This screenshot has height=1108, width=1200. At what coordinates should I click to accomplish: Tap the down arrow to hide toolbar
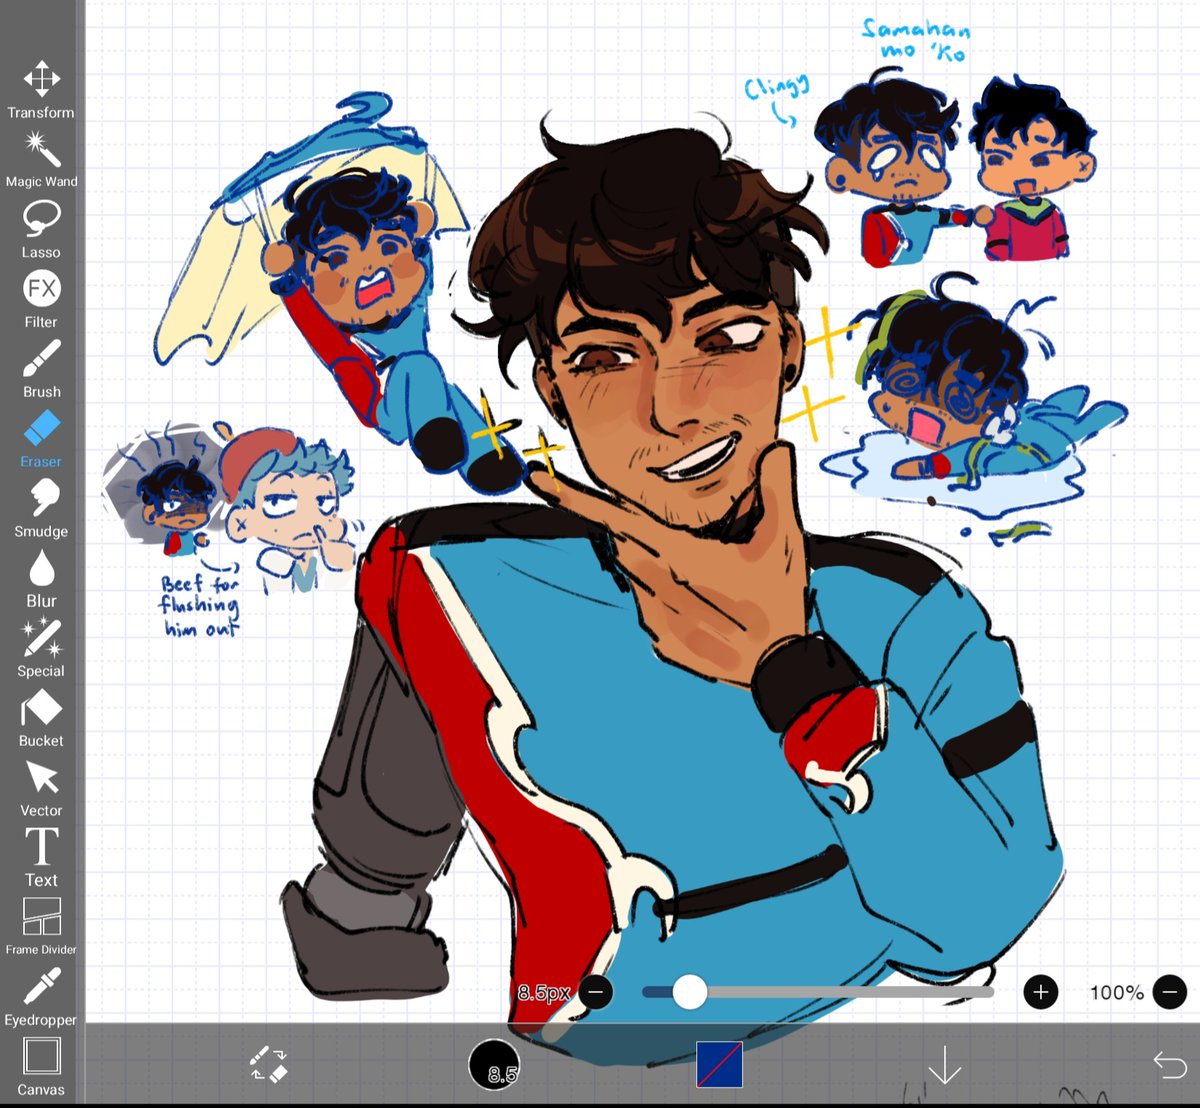[x=944, y=1065]
